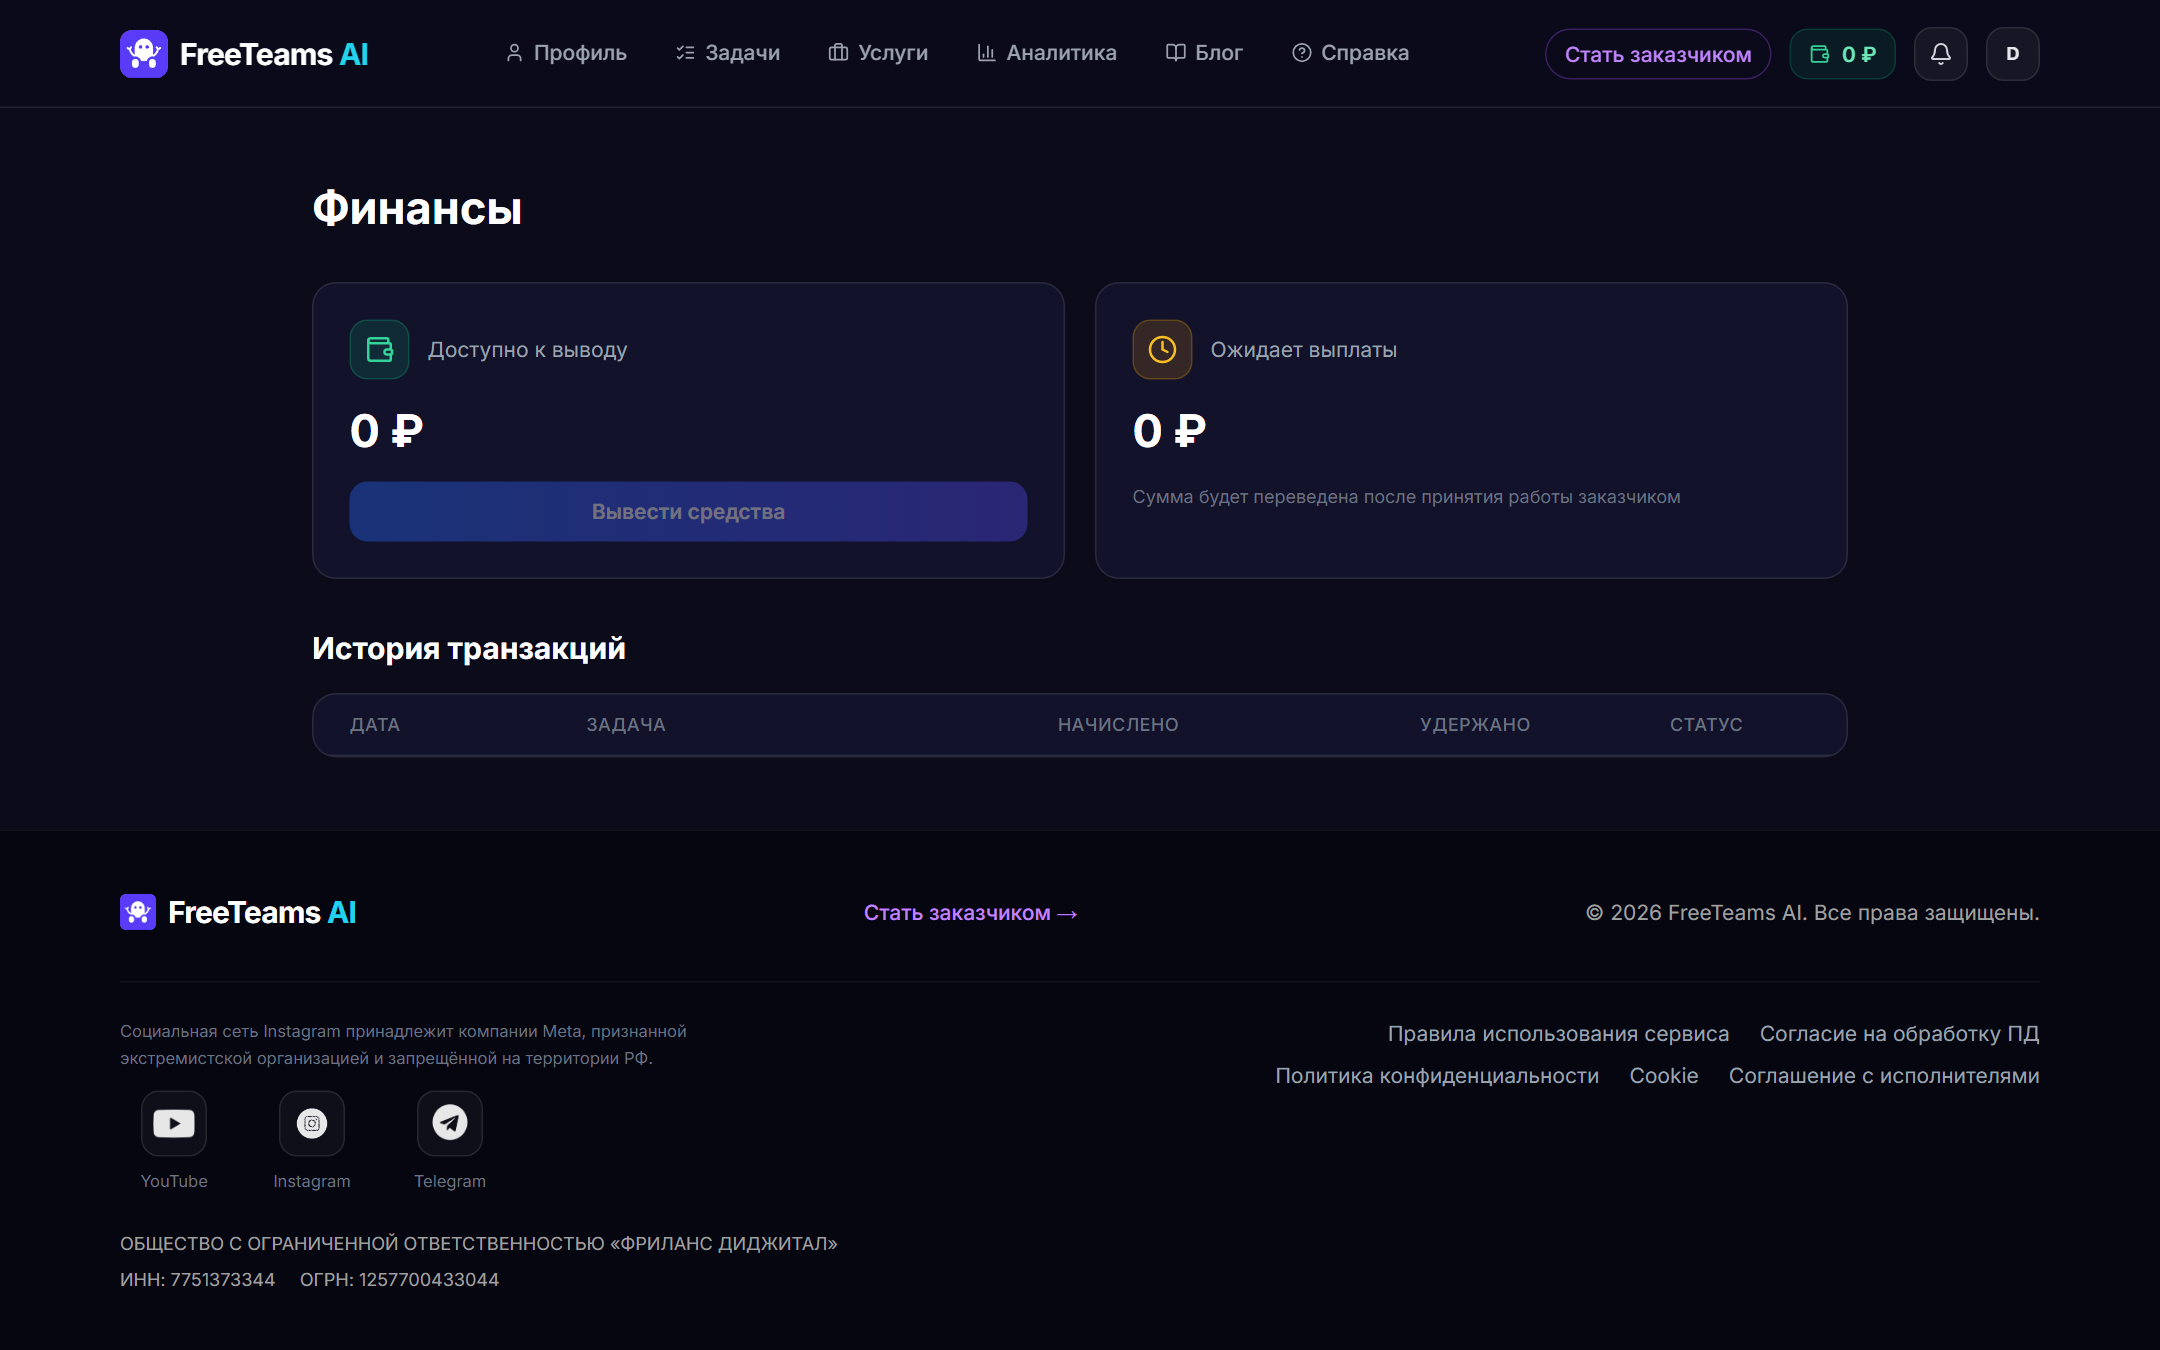Click the FreeTeams AI header logo
This screenshot has height=1350, width=2160.
tap(244, 54)
